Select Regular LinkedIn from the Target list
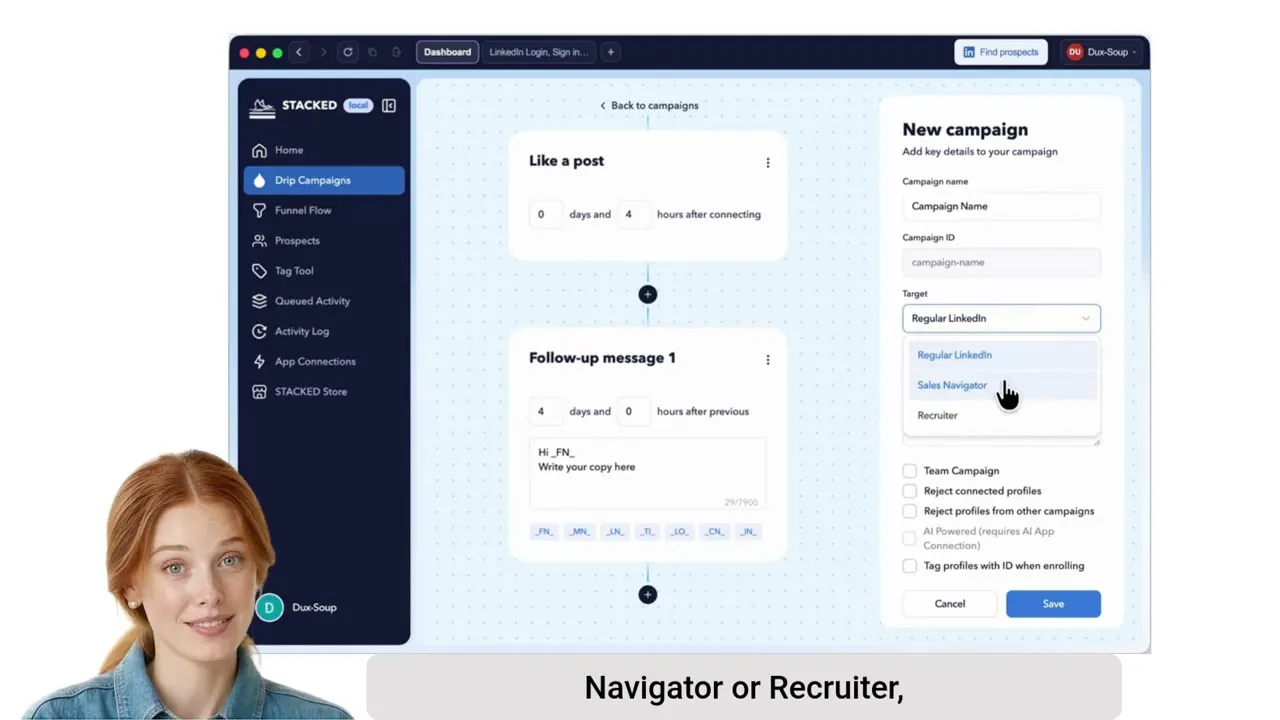1280x720 pixels. coord(1003,355)
